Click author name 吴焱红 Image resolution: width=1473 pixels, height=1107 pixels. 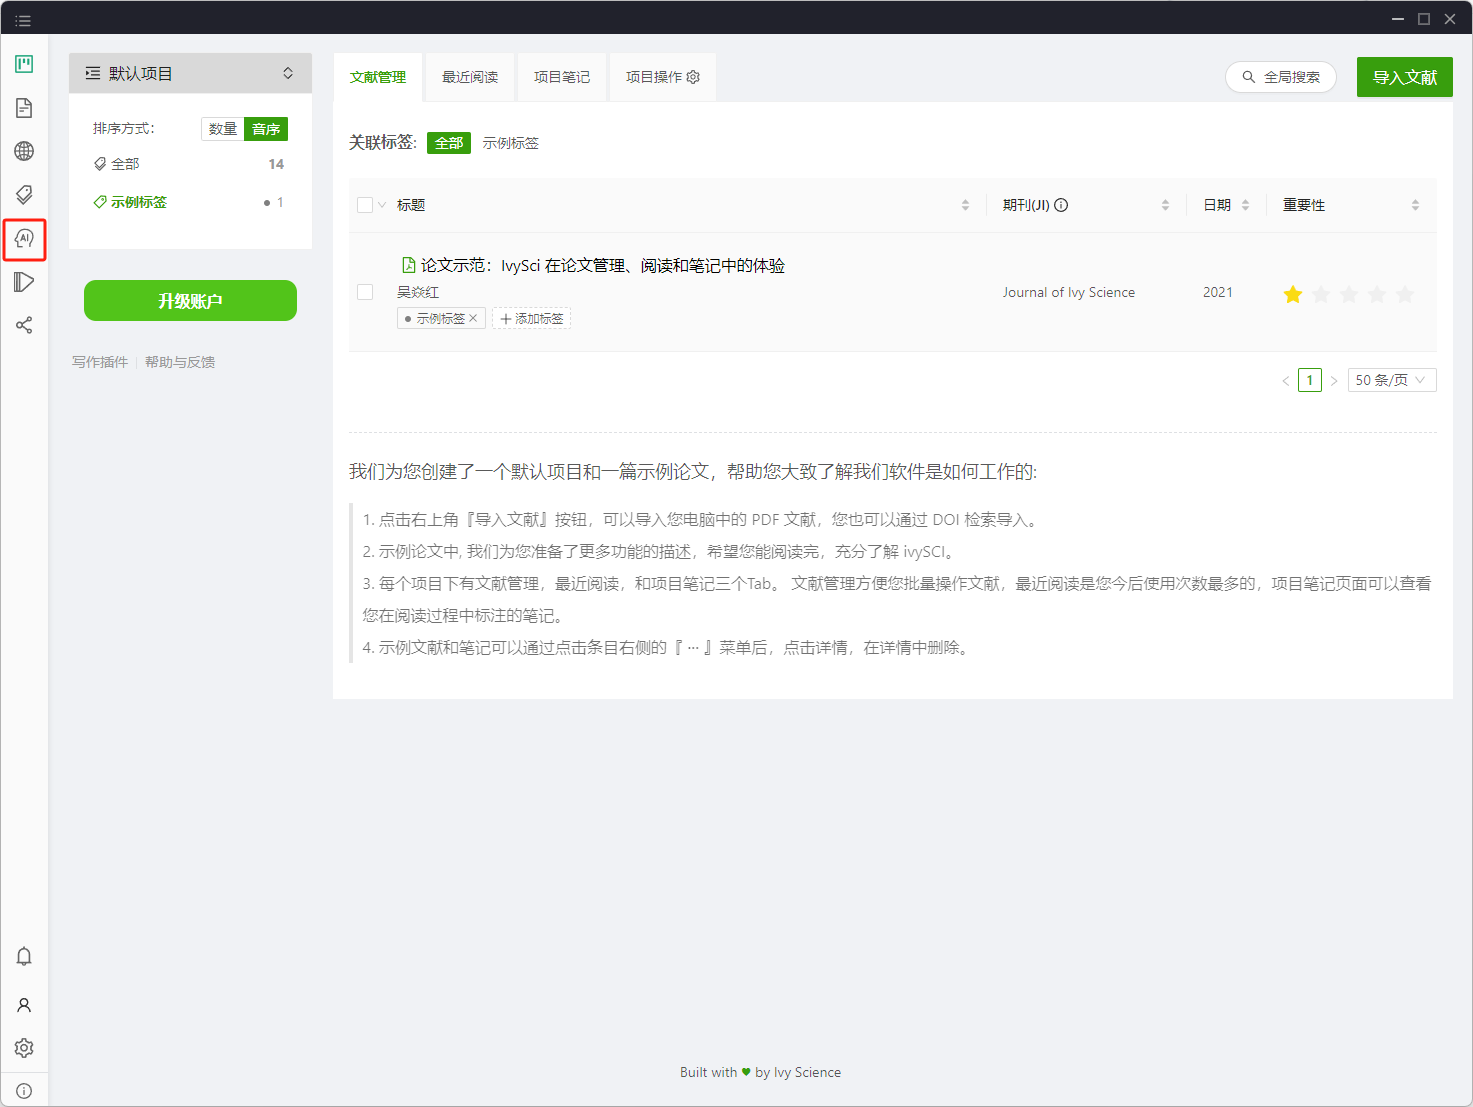click(418, 292)
